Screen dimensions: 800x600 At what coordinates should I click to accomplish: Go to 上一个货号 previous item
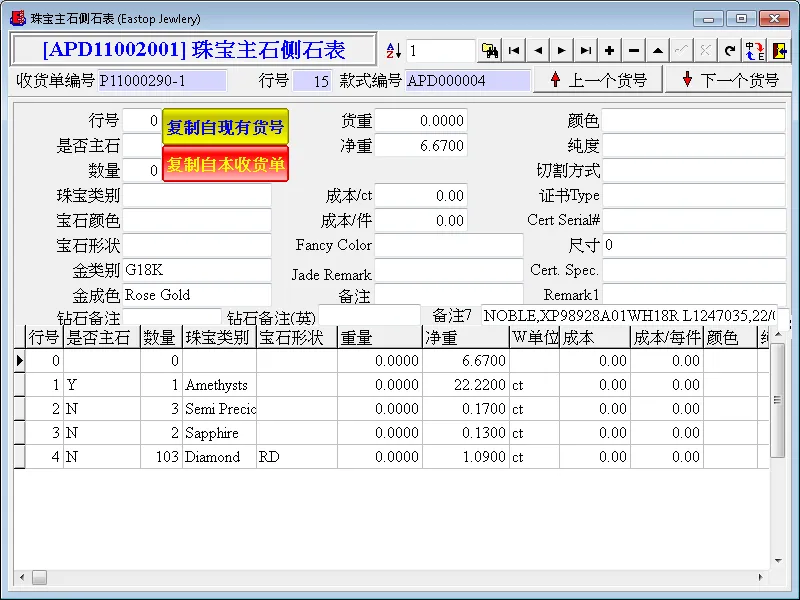point(597,81)
